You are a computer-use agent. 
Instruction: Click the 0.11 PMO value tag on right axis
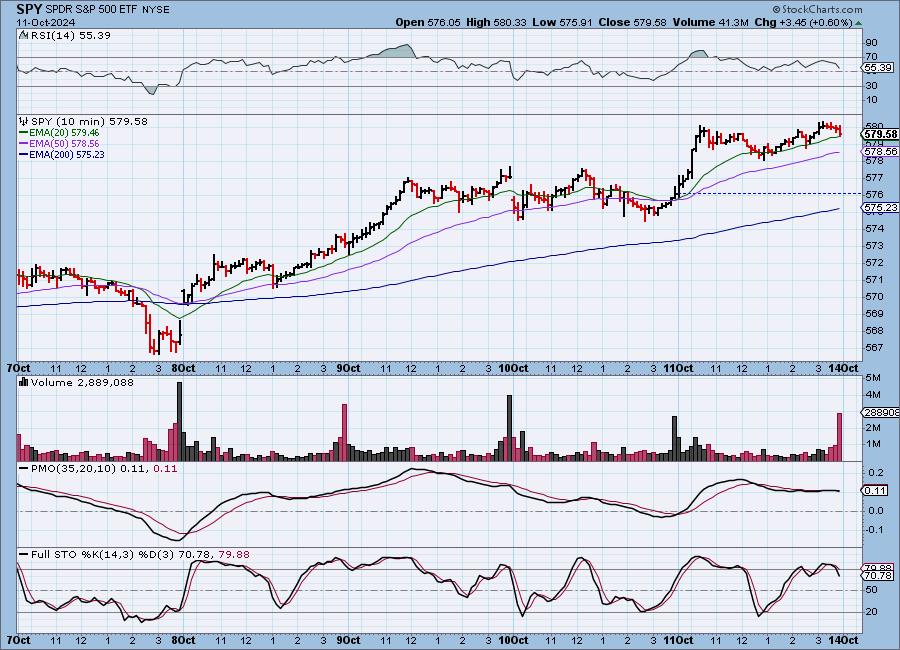click(876, 490)
